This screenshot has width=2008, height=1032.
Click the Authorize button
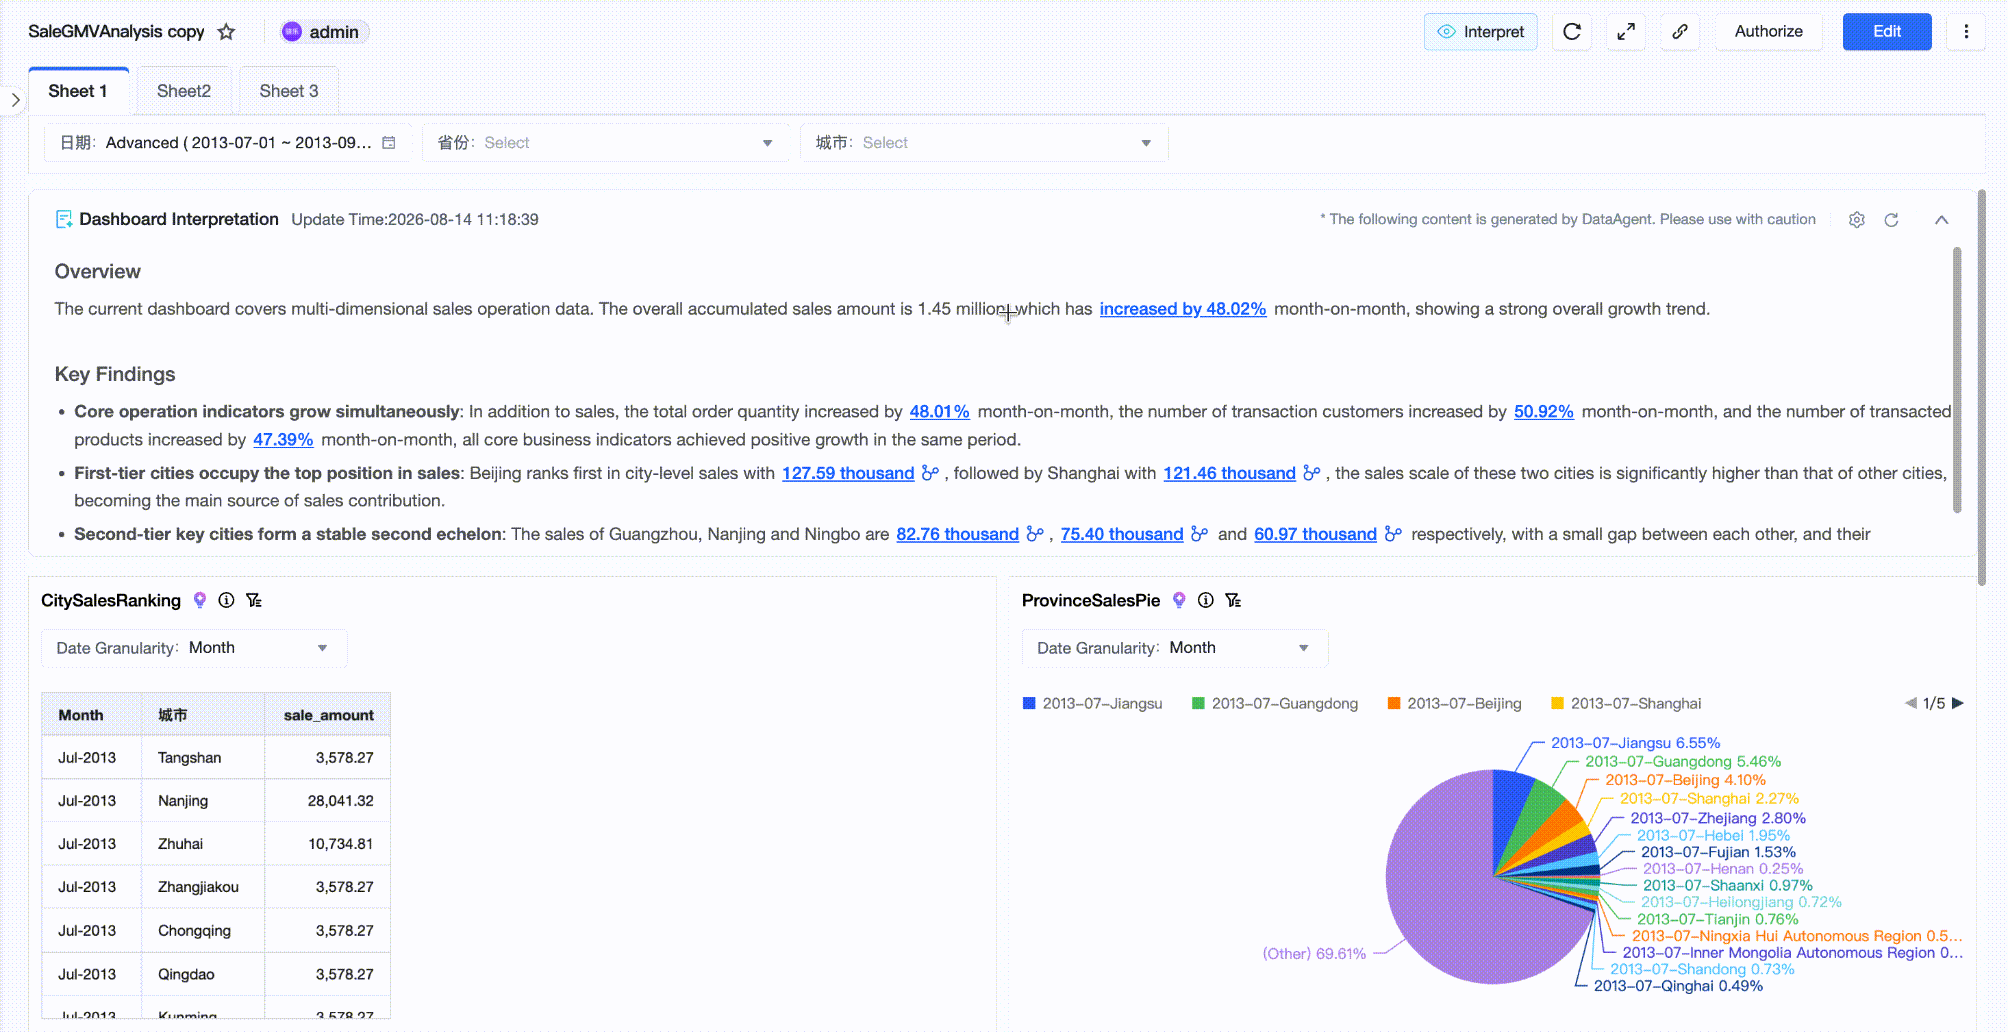(1769, 32)
